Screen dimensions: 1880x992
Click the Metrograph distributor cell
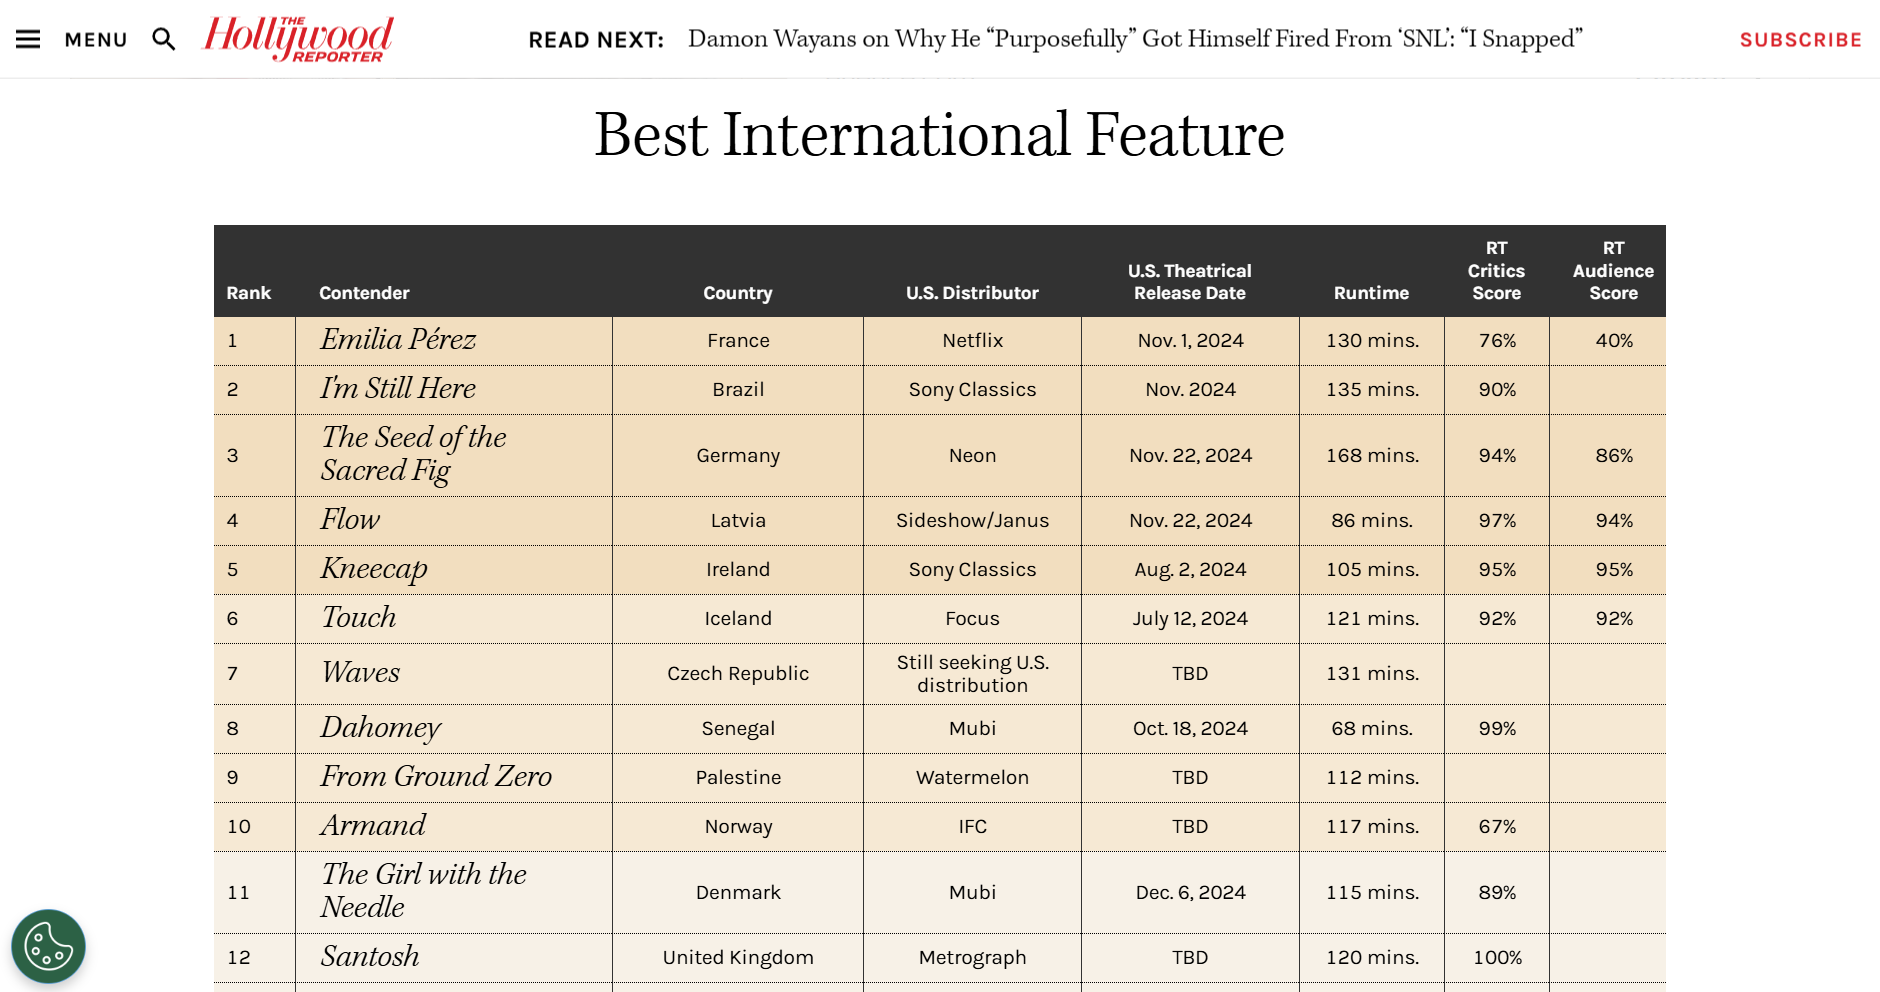click(x=972, y=958)
